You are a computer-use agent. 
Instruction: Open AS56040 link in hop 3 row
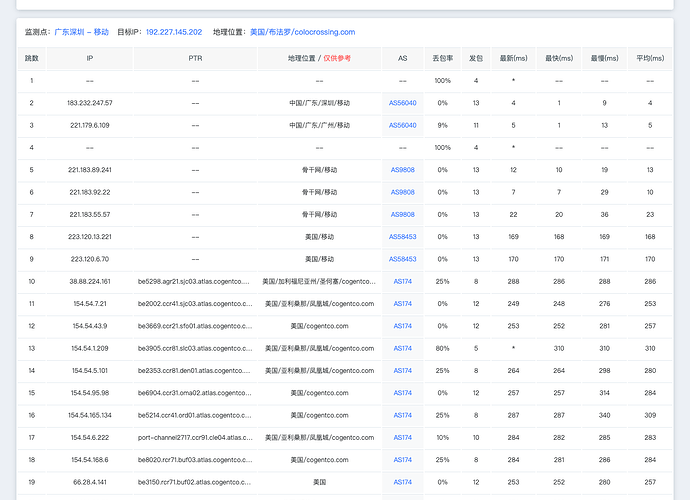click(x=403, y=125)
